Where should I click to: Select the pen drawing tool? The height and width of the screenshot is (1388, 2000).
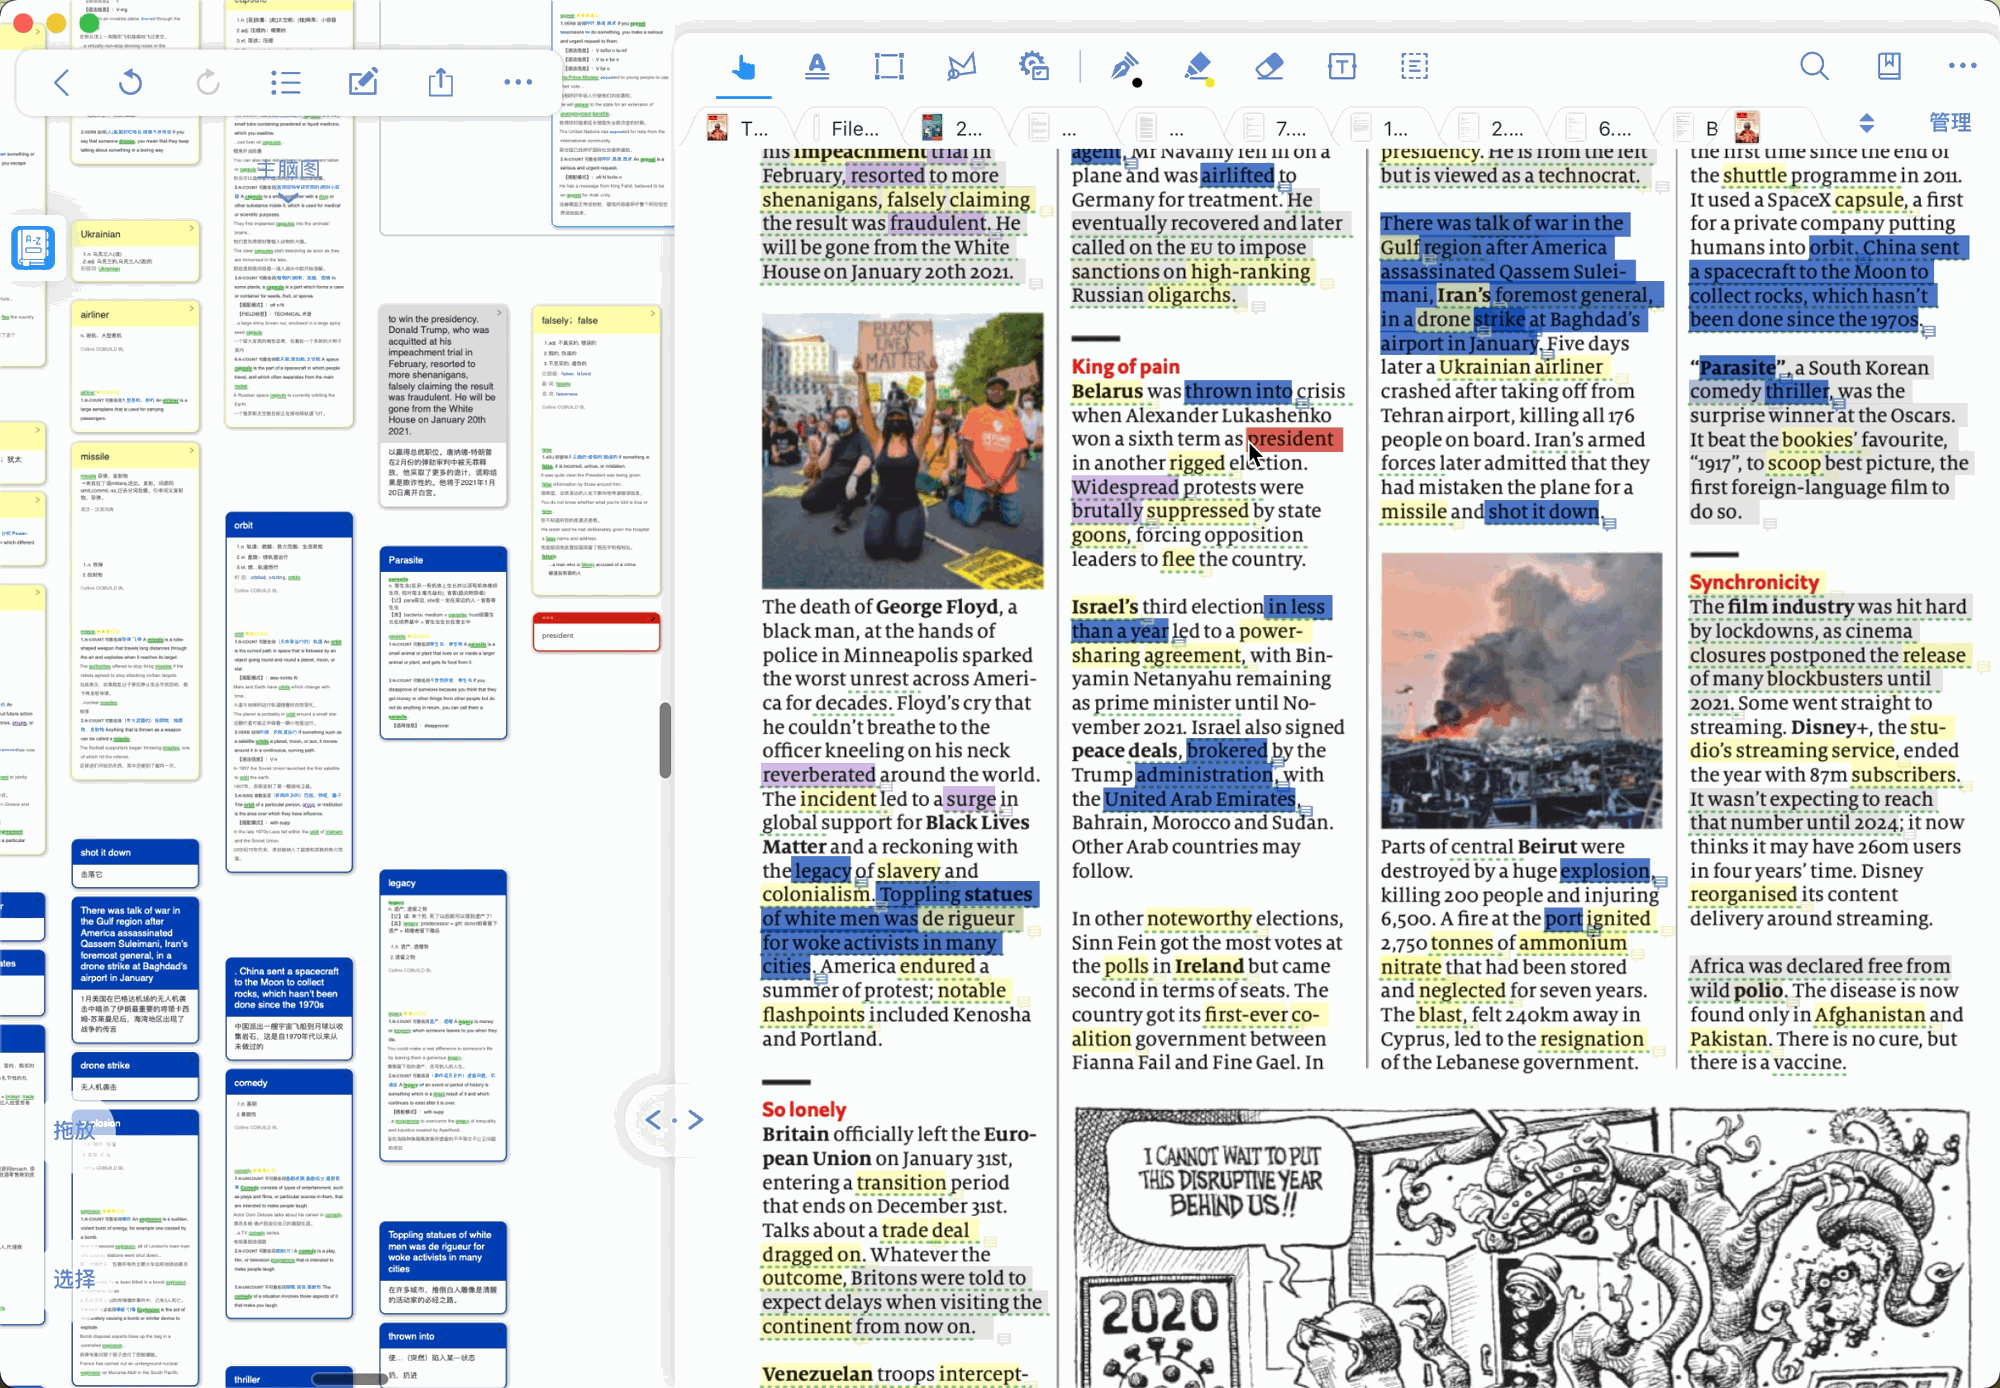[x=1124, y=66]
